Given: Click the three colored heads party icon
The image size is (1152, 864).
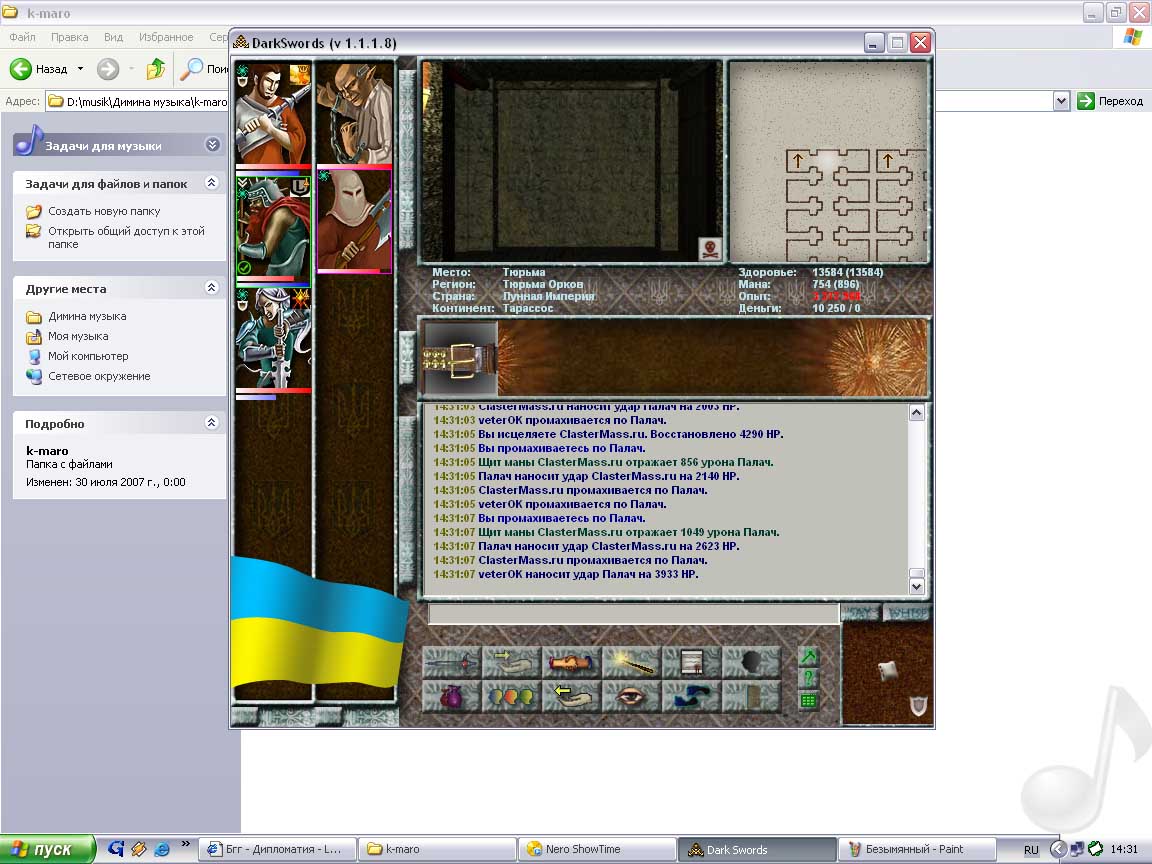Looking at the screenshot, I should [x=511, y=696].
